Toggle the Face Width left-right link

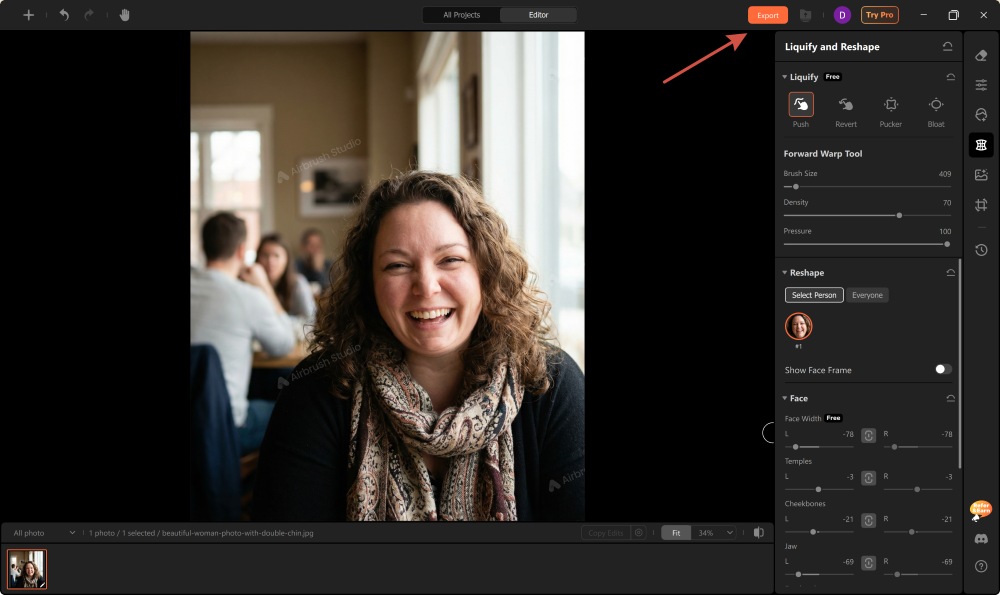(869, 435)
